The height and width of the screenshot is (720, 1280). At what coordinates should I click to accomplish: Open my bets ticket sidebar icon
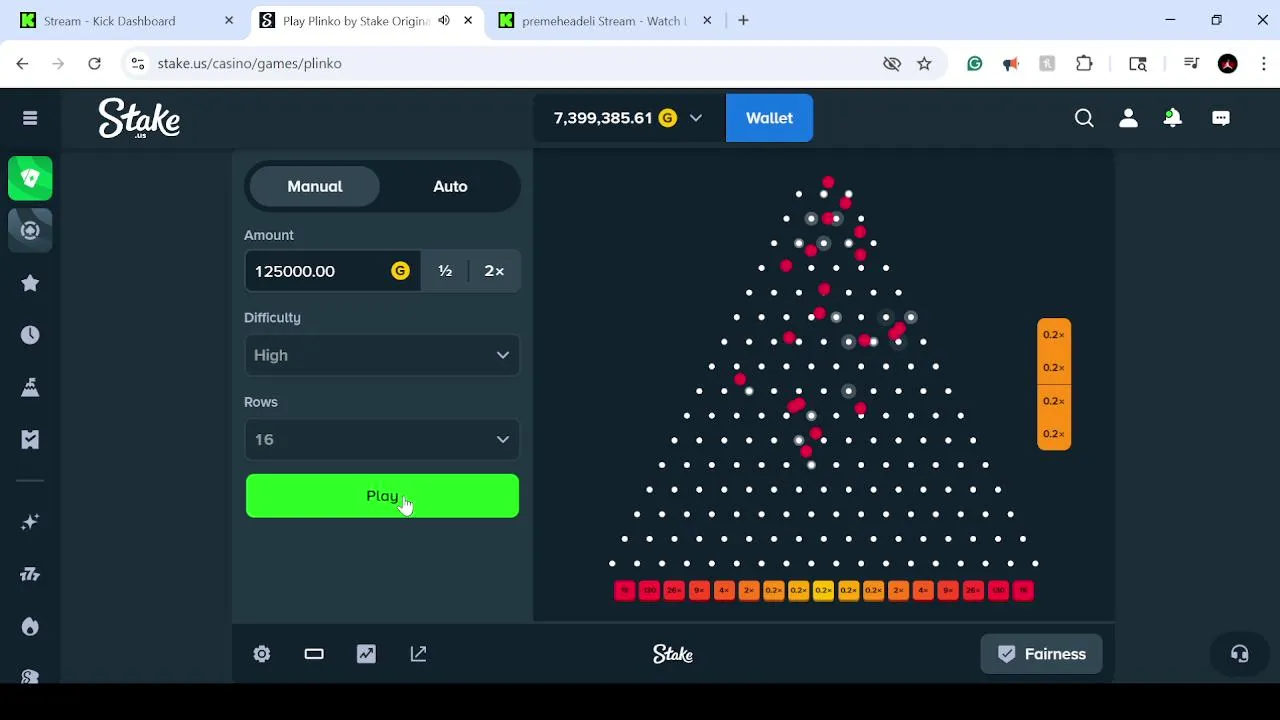coord(30,439)
